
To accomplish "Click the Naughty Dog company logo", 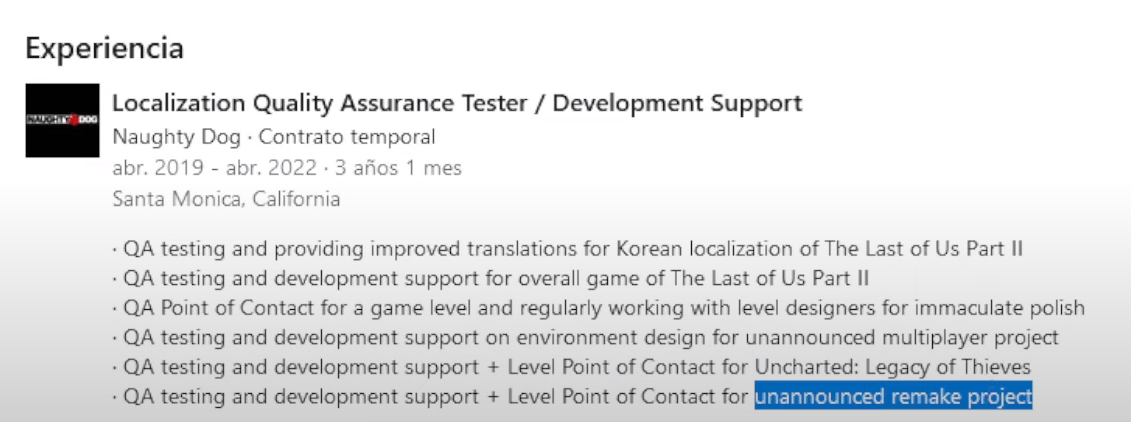I will (62, 120).
